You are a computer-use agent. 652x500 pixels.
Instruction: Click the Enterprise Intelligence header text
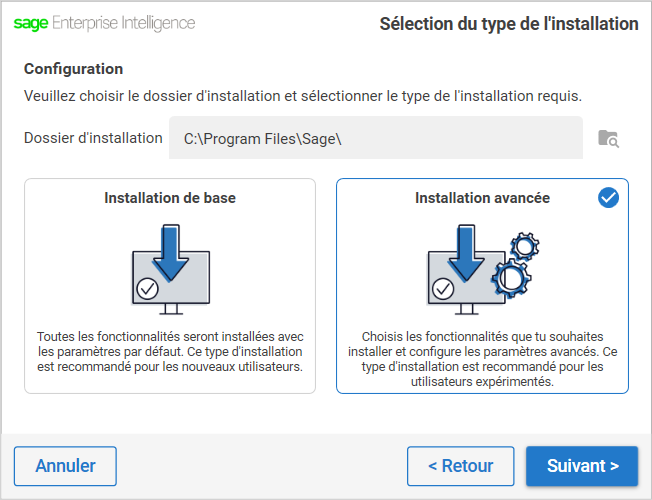click(123, 23)
